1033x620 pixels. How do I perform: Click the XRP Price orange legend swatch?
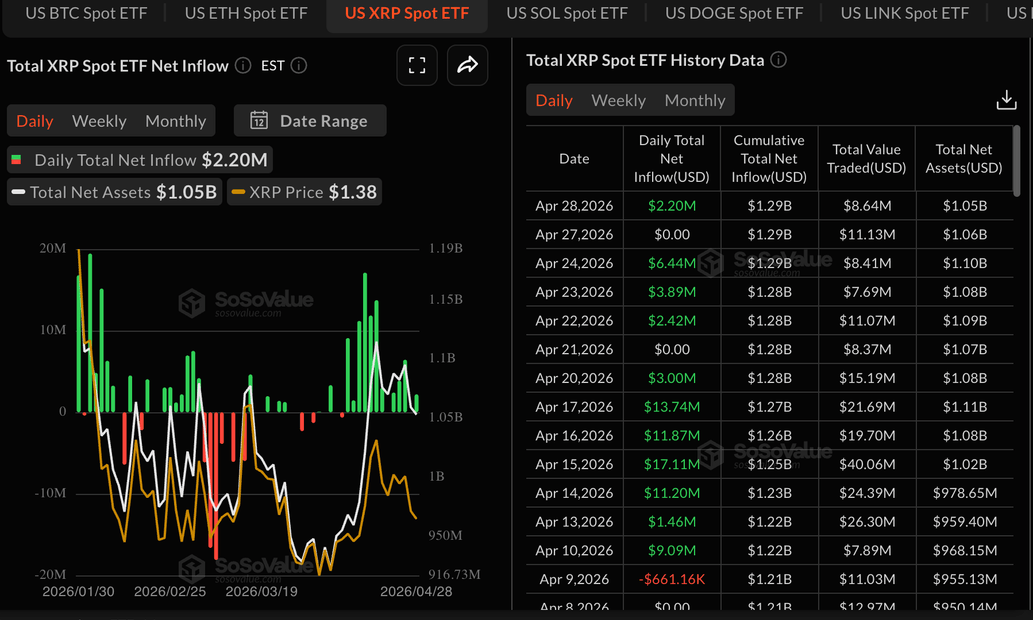[238, 192]
